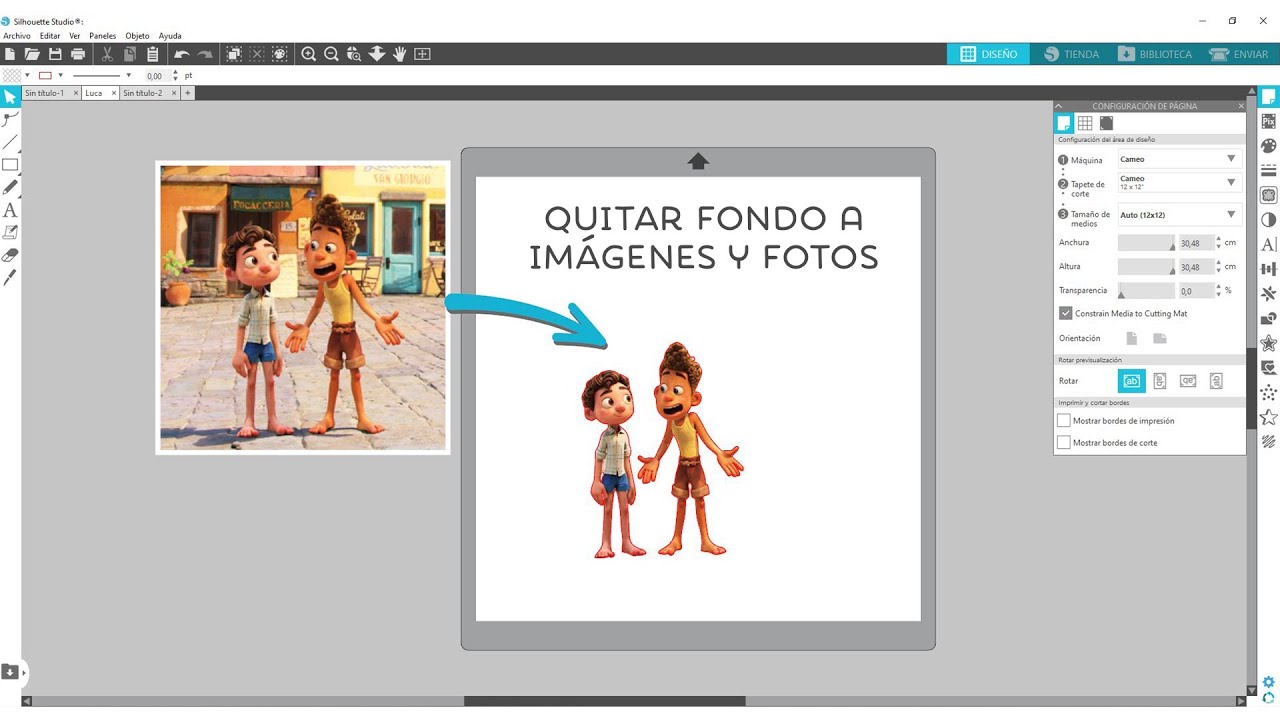The width and height of the screenshot is (1280, 720).
Task: Open the Trace panel icon
Action: [1268, 195]
